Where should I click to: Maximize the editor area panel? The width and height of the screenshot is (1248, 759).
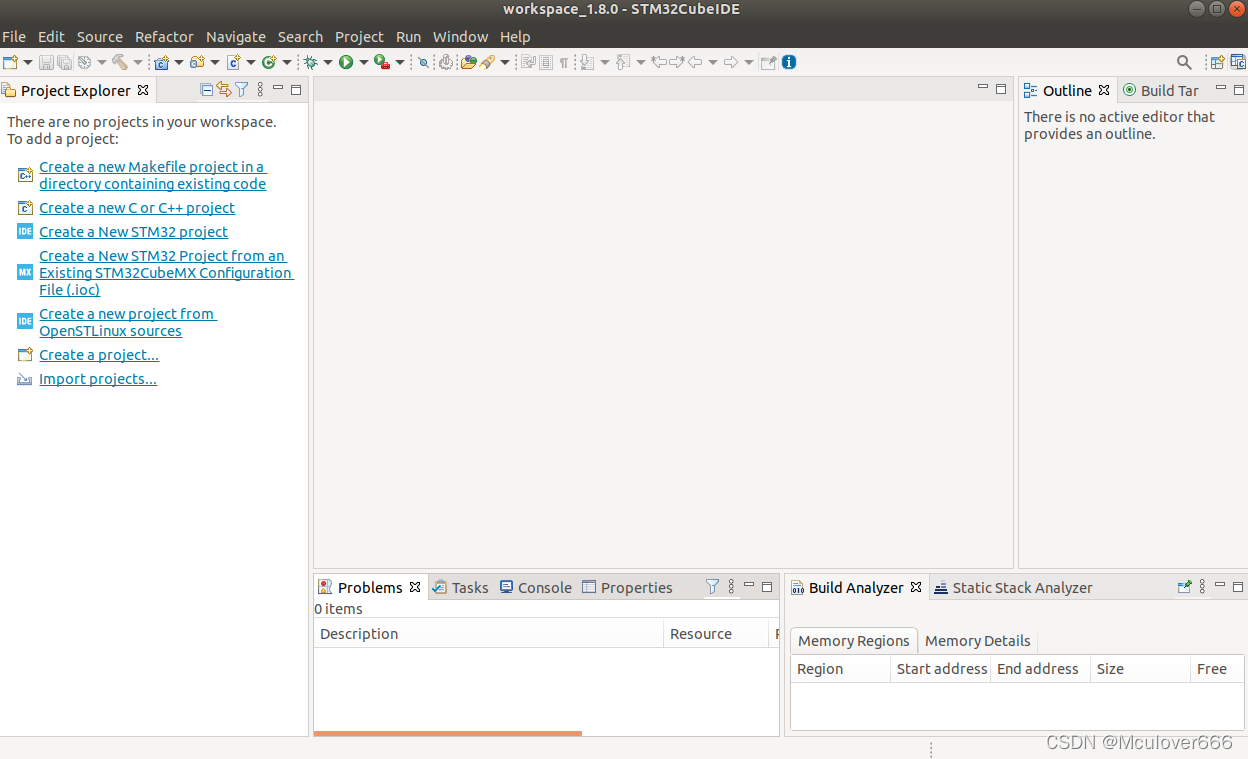point(1001,89)
